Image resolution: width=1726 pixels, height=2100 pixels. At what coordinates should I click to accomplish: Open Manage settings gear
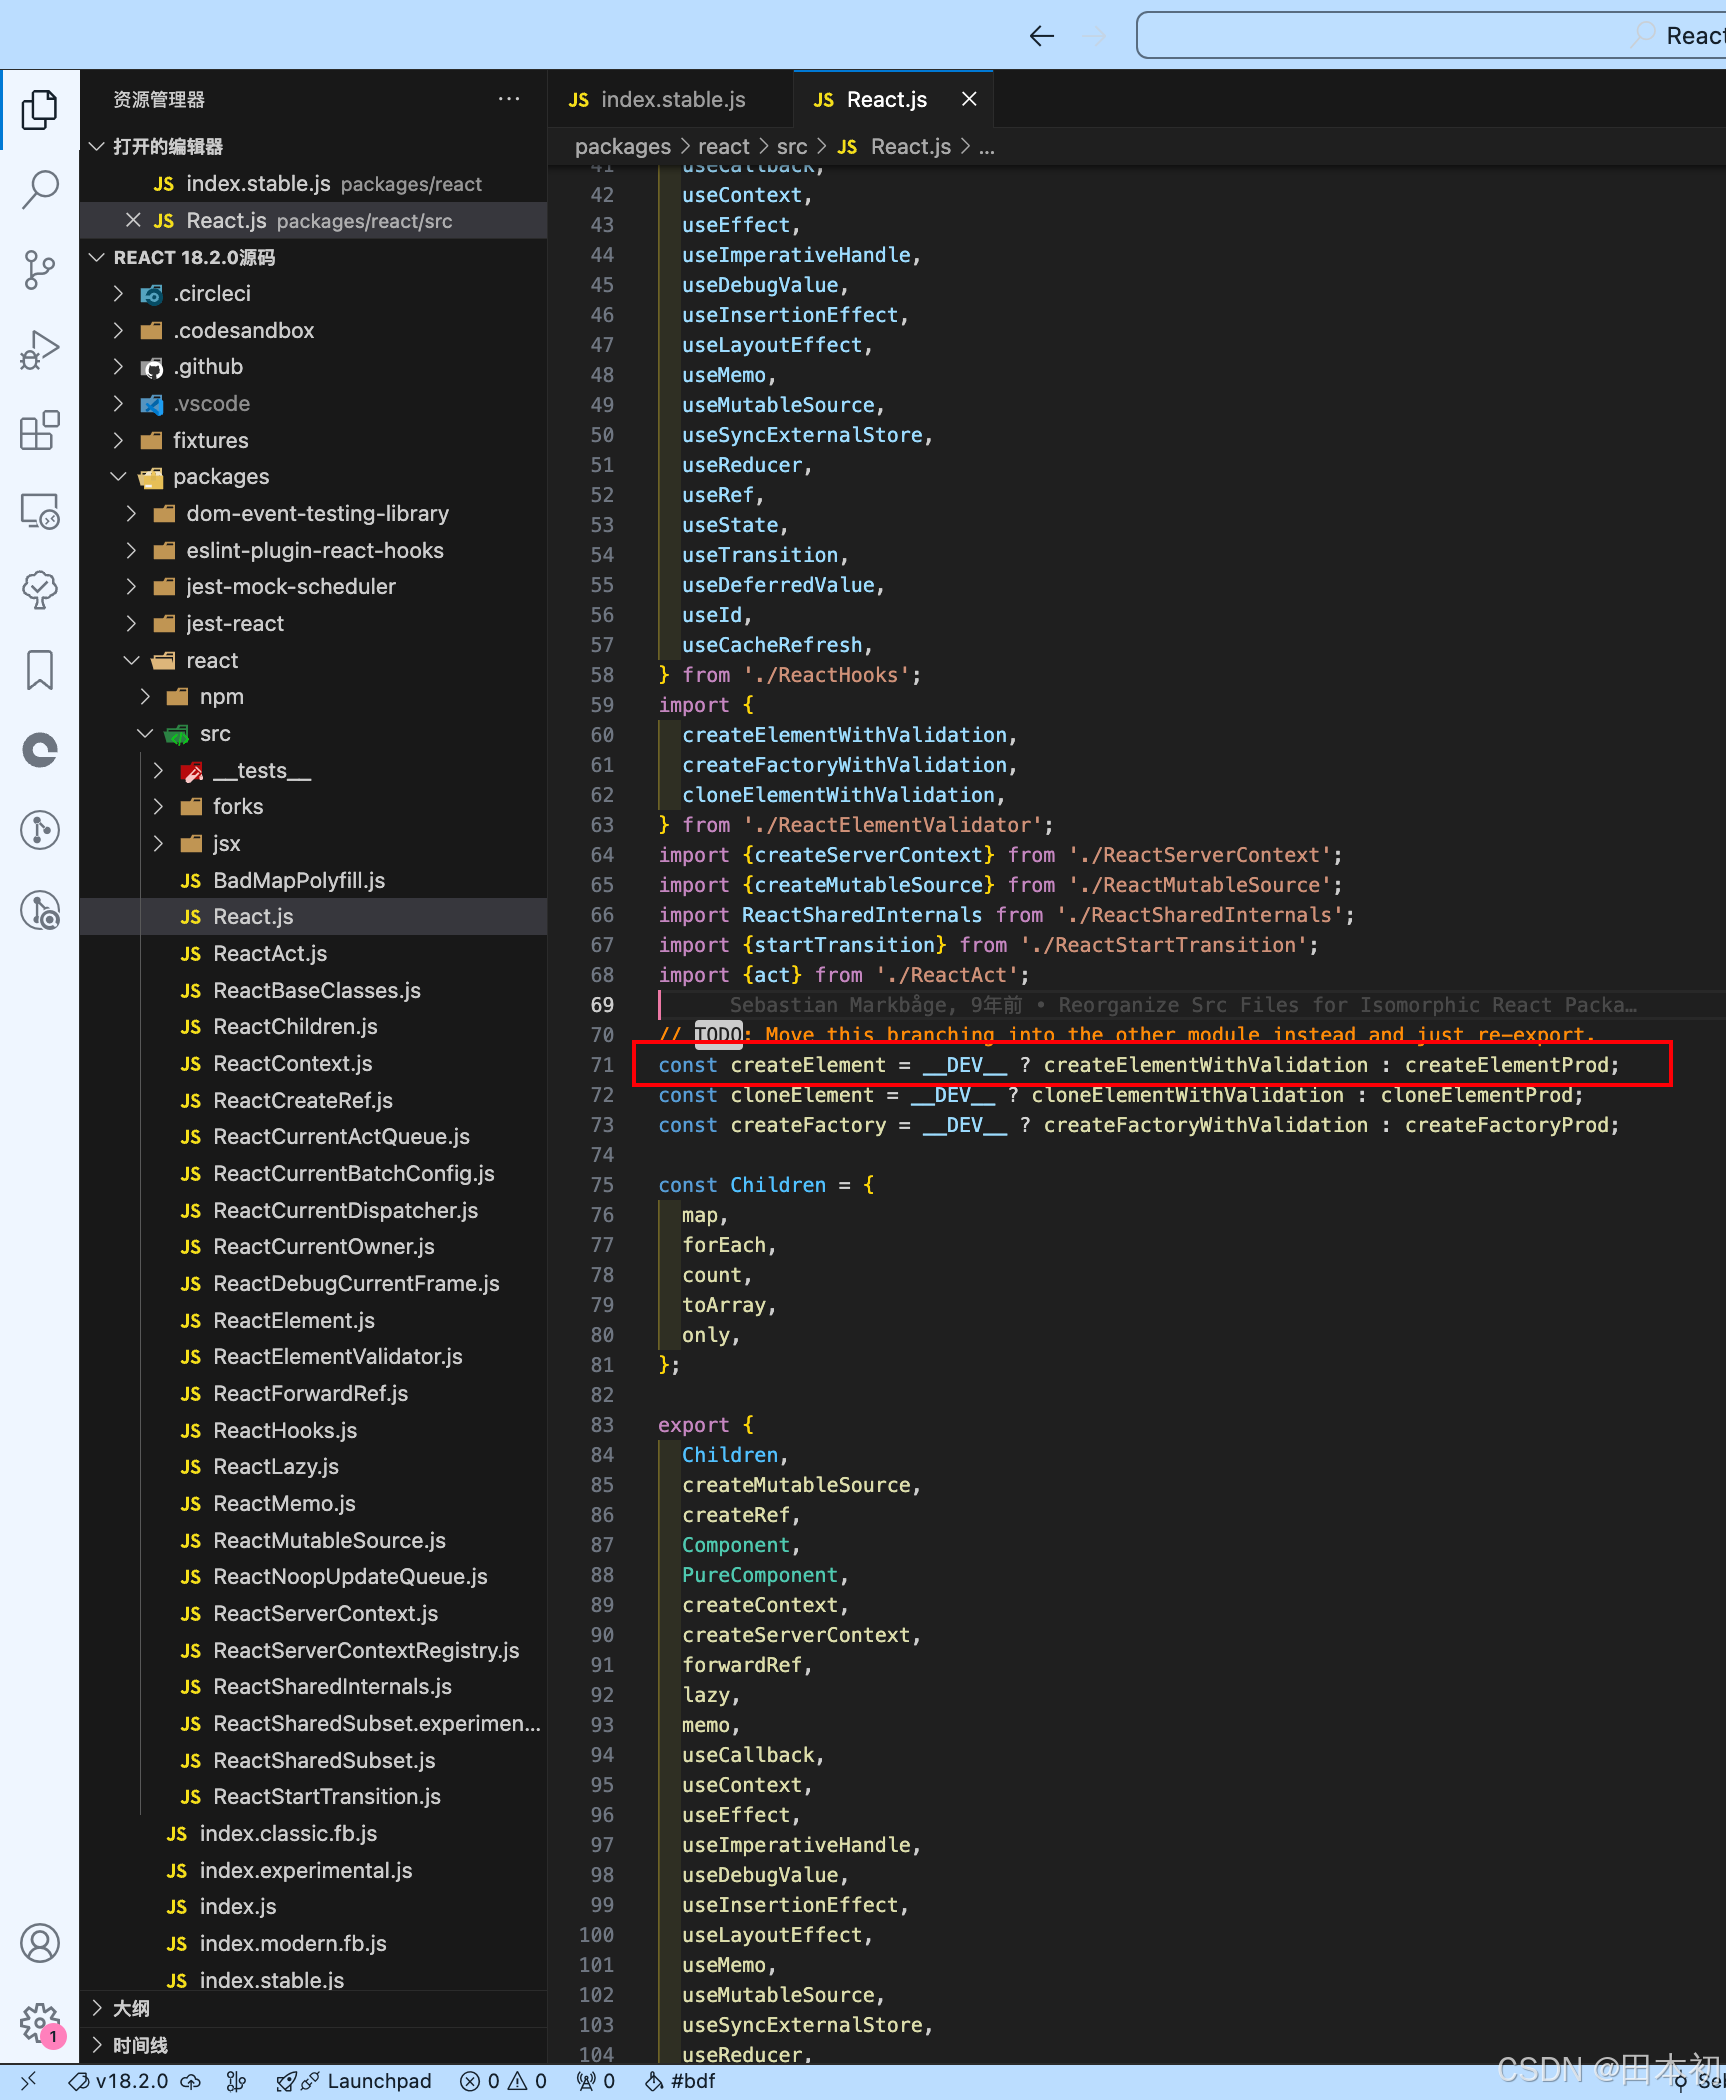point(39,2024)
